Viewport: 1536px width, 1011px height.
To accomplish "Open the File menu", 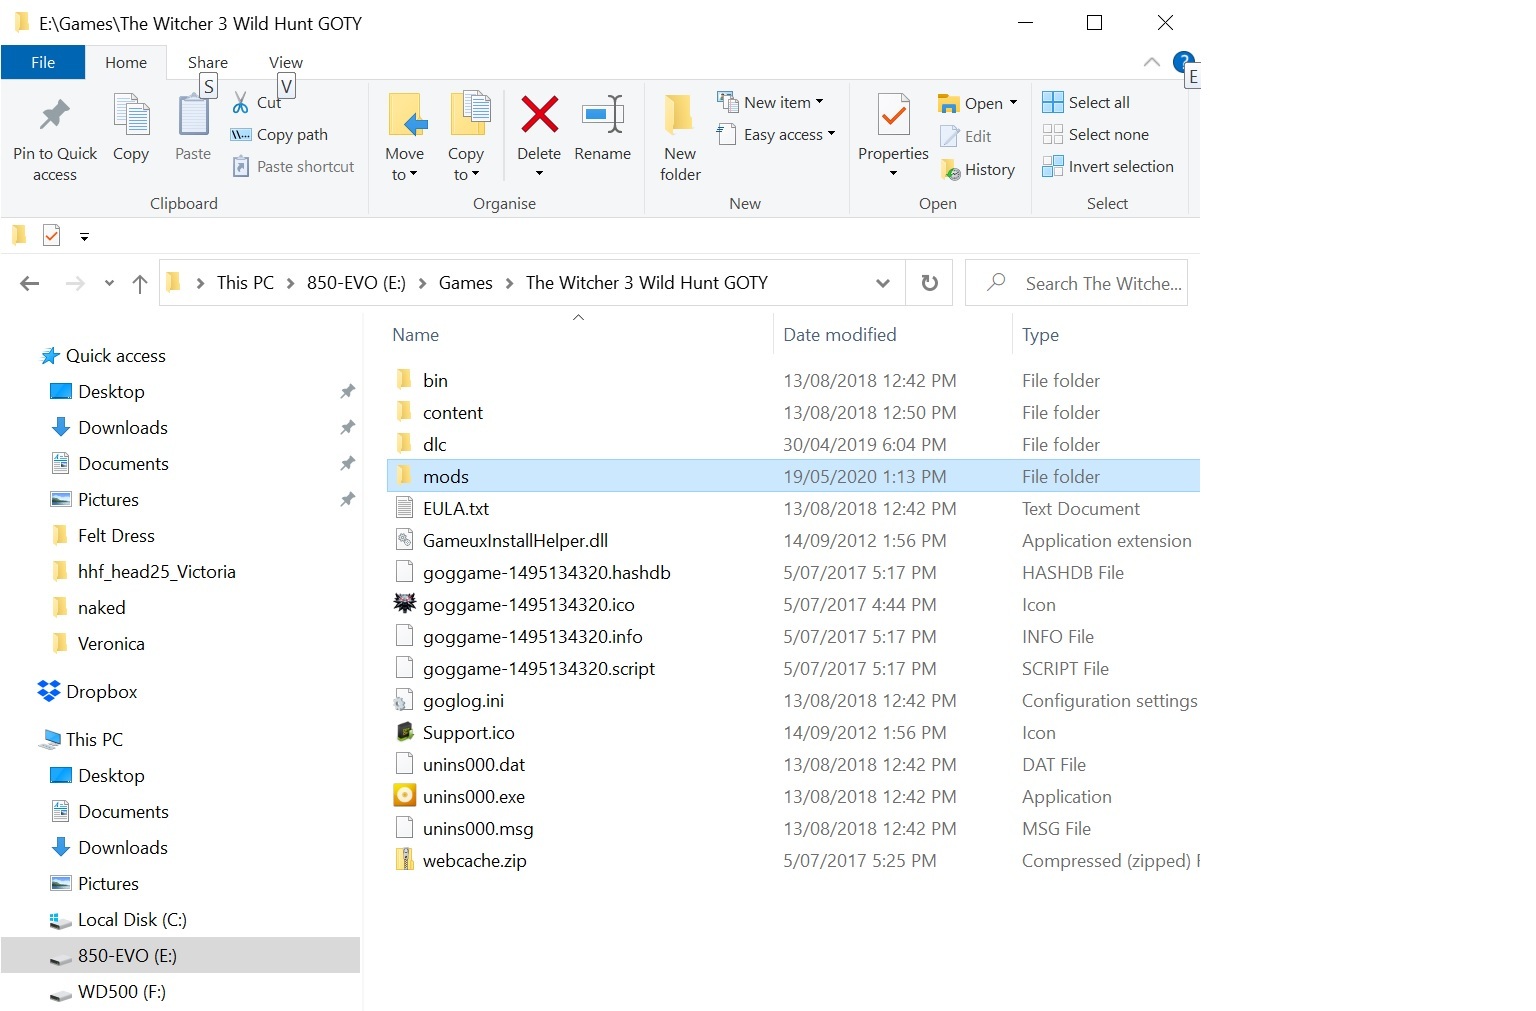I will [x=43, y=62].
